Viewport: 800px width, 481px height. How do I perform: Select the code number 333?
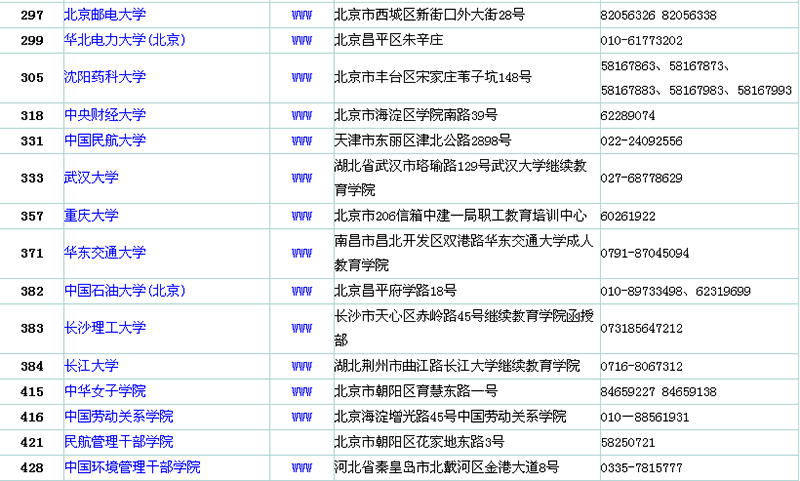tap(32, 179)
